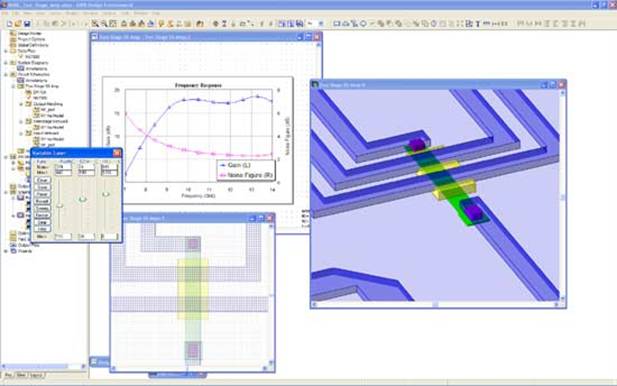Collapse the Output Matching subcircuit node
Screen dimensions: 617x386
point(22,104)
